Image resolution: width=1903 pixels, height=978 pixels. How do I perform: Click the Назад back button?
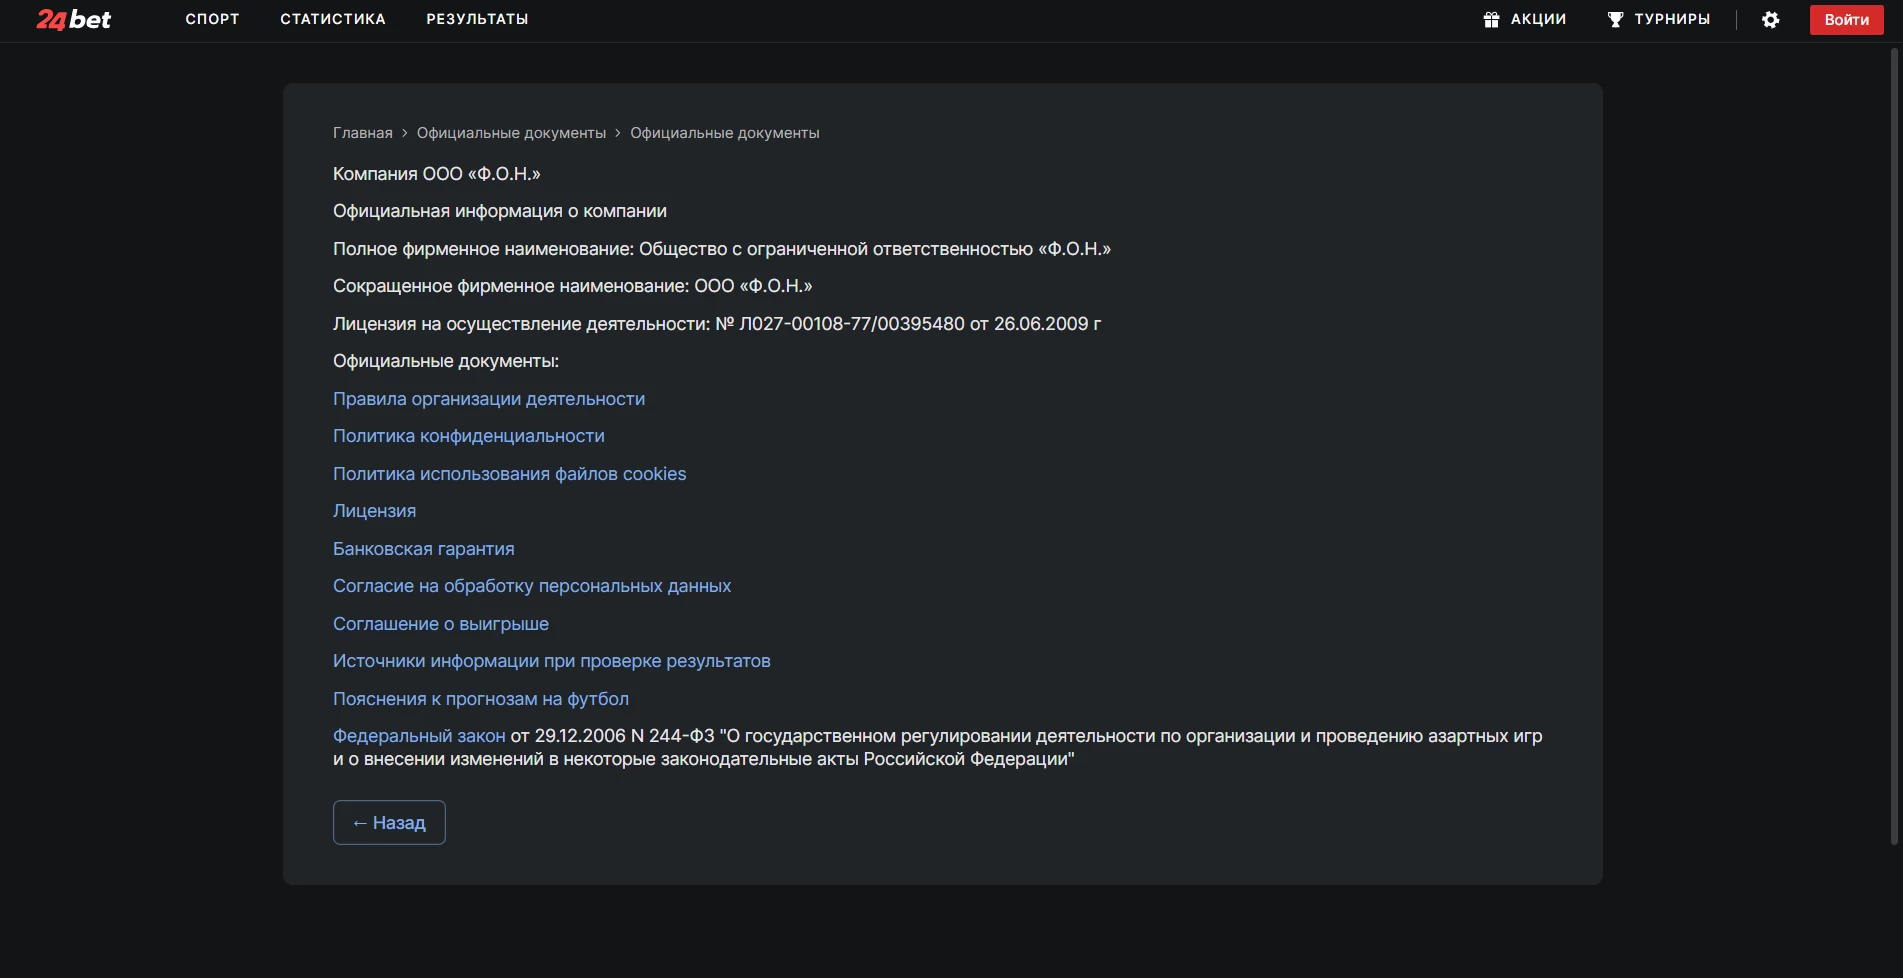[x=389, y=822]
